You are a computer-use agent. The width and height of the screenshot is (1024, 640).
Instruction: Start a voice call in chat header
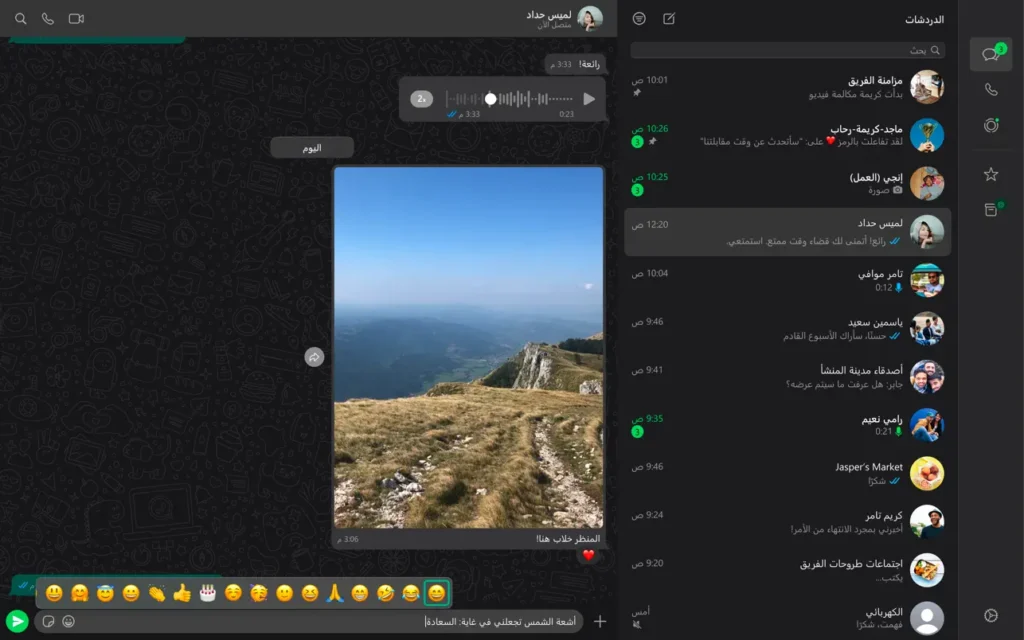pos(47,19)
